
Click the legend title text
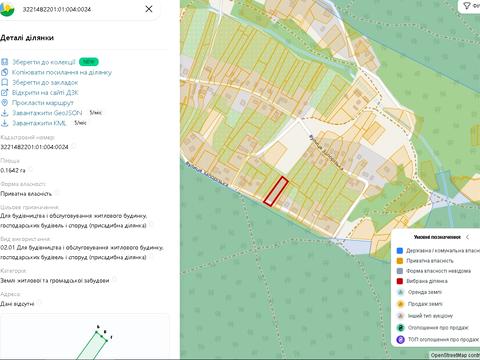tap(437, 237)
